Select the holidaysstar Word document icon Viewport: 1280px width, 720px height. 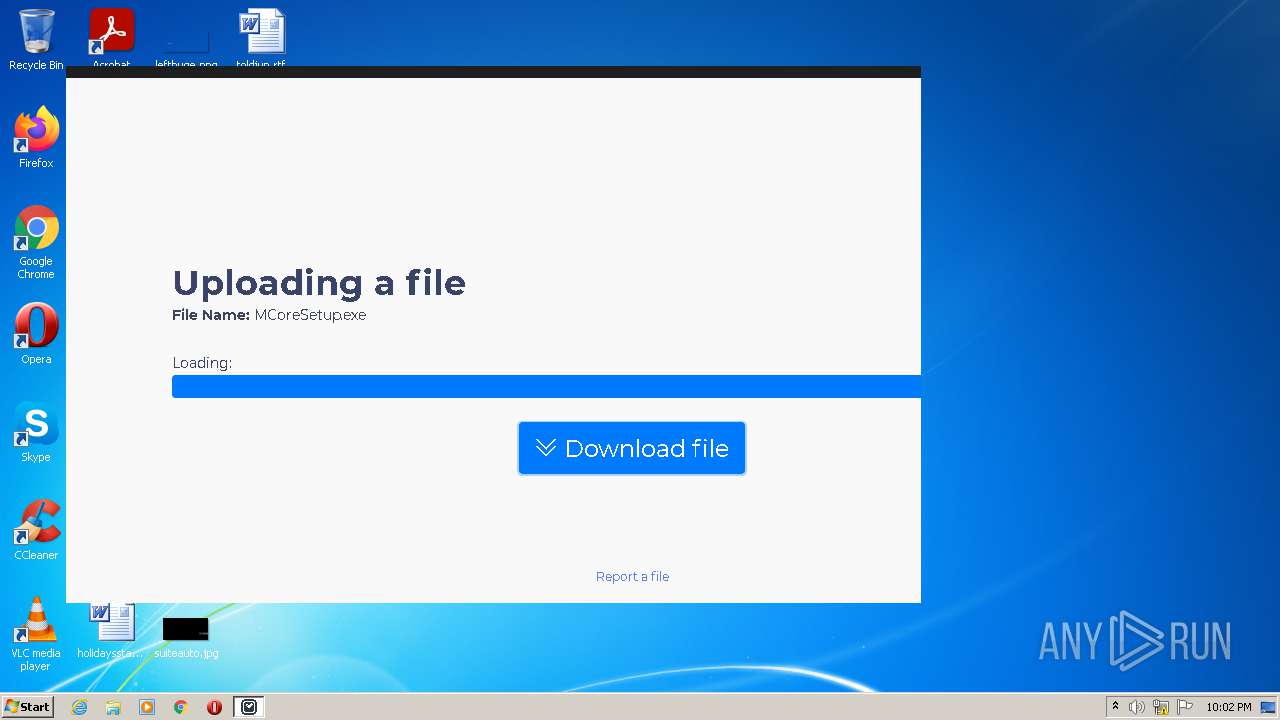point(111,630)
